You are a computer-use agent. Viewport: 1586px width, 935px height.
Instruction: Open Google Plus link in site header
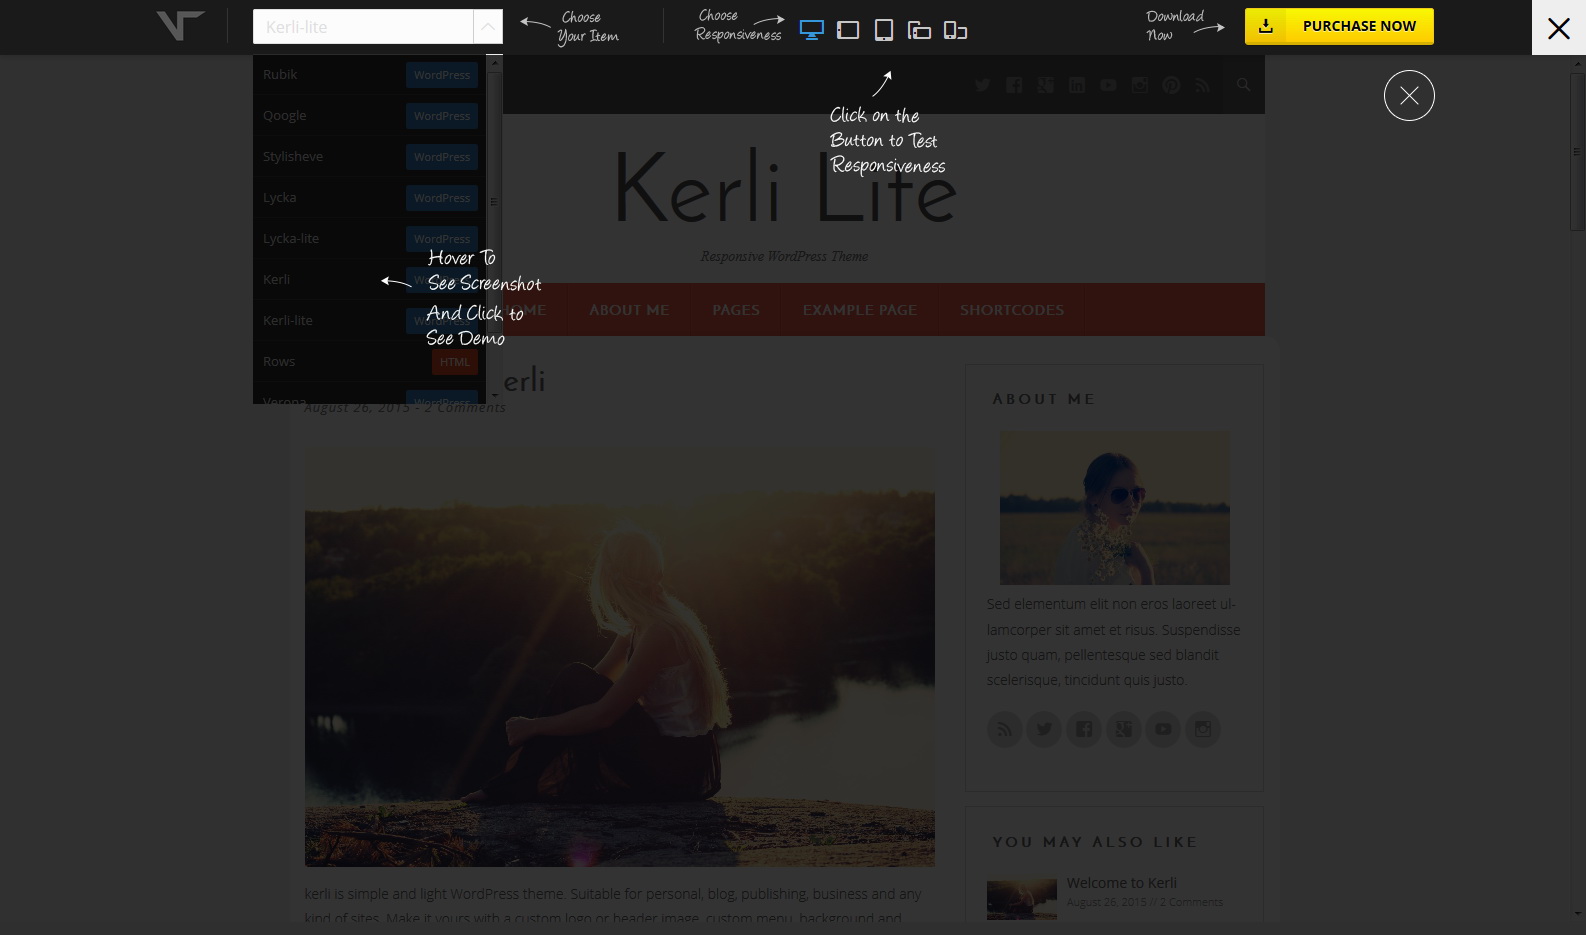click(1045, 85)
